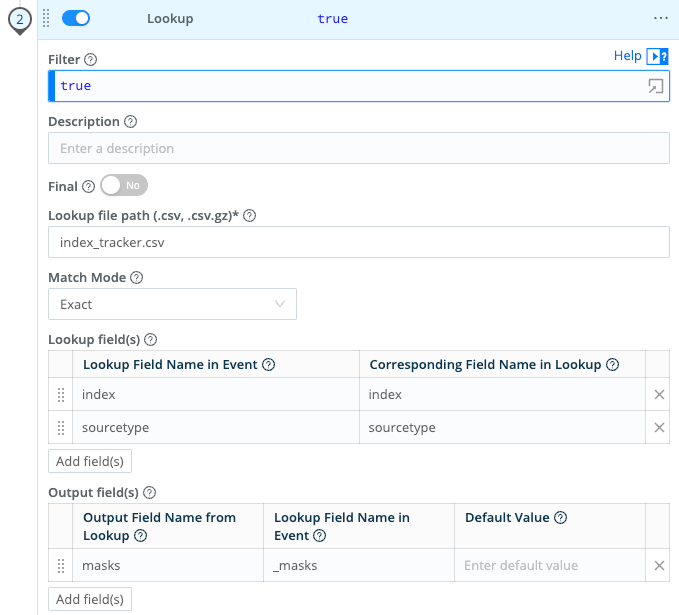679x615 pixels.
Task: Remove the index lookup field row
Action: click(x=659, y=395)
